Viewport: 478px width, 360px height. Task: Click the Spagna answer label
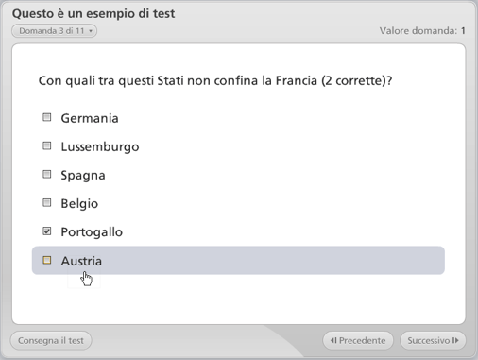click(x=83, y=176)
